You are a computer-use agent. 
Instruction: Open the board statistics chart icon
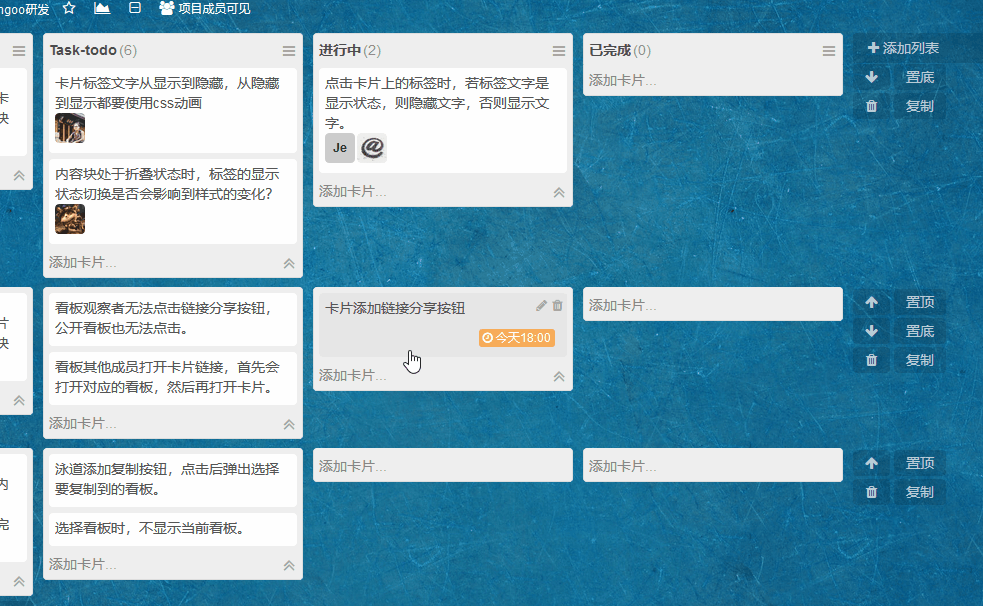click(x=102, y=8)
